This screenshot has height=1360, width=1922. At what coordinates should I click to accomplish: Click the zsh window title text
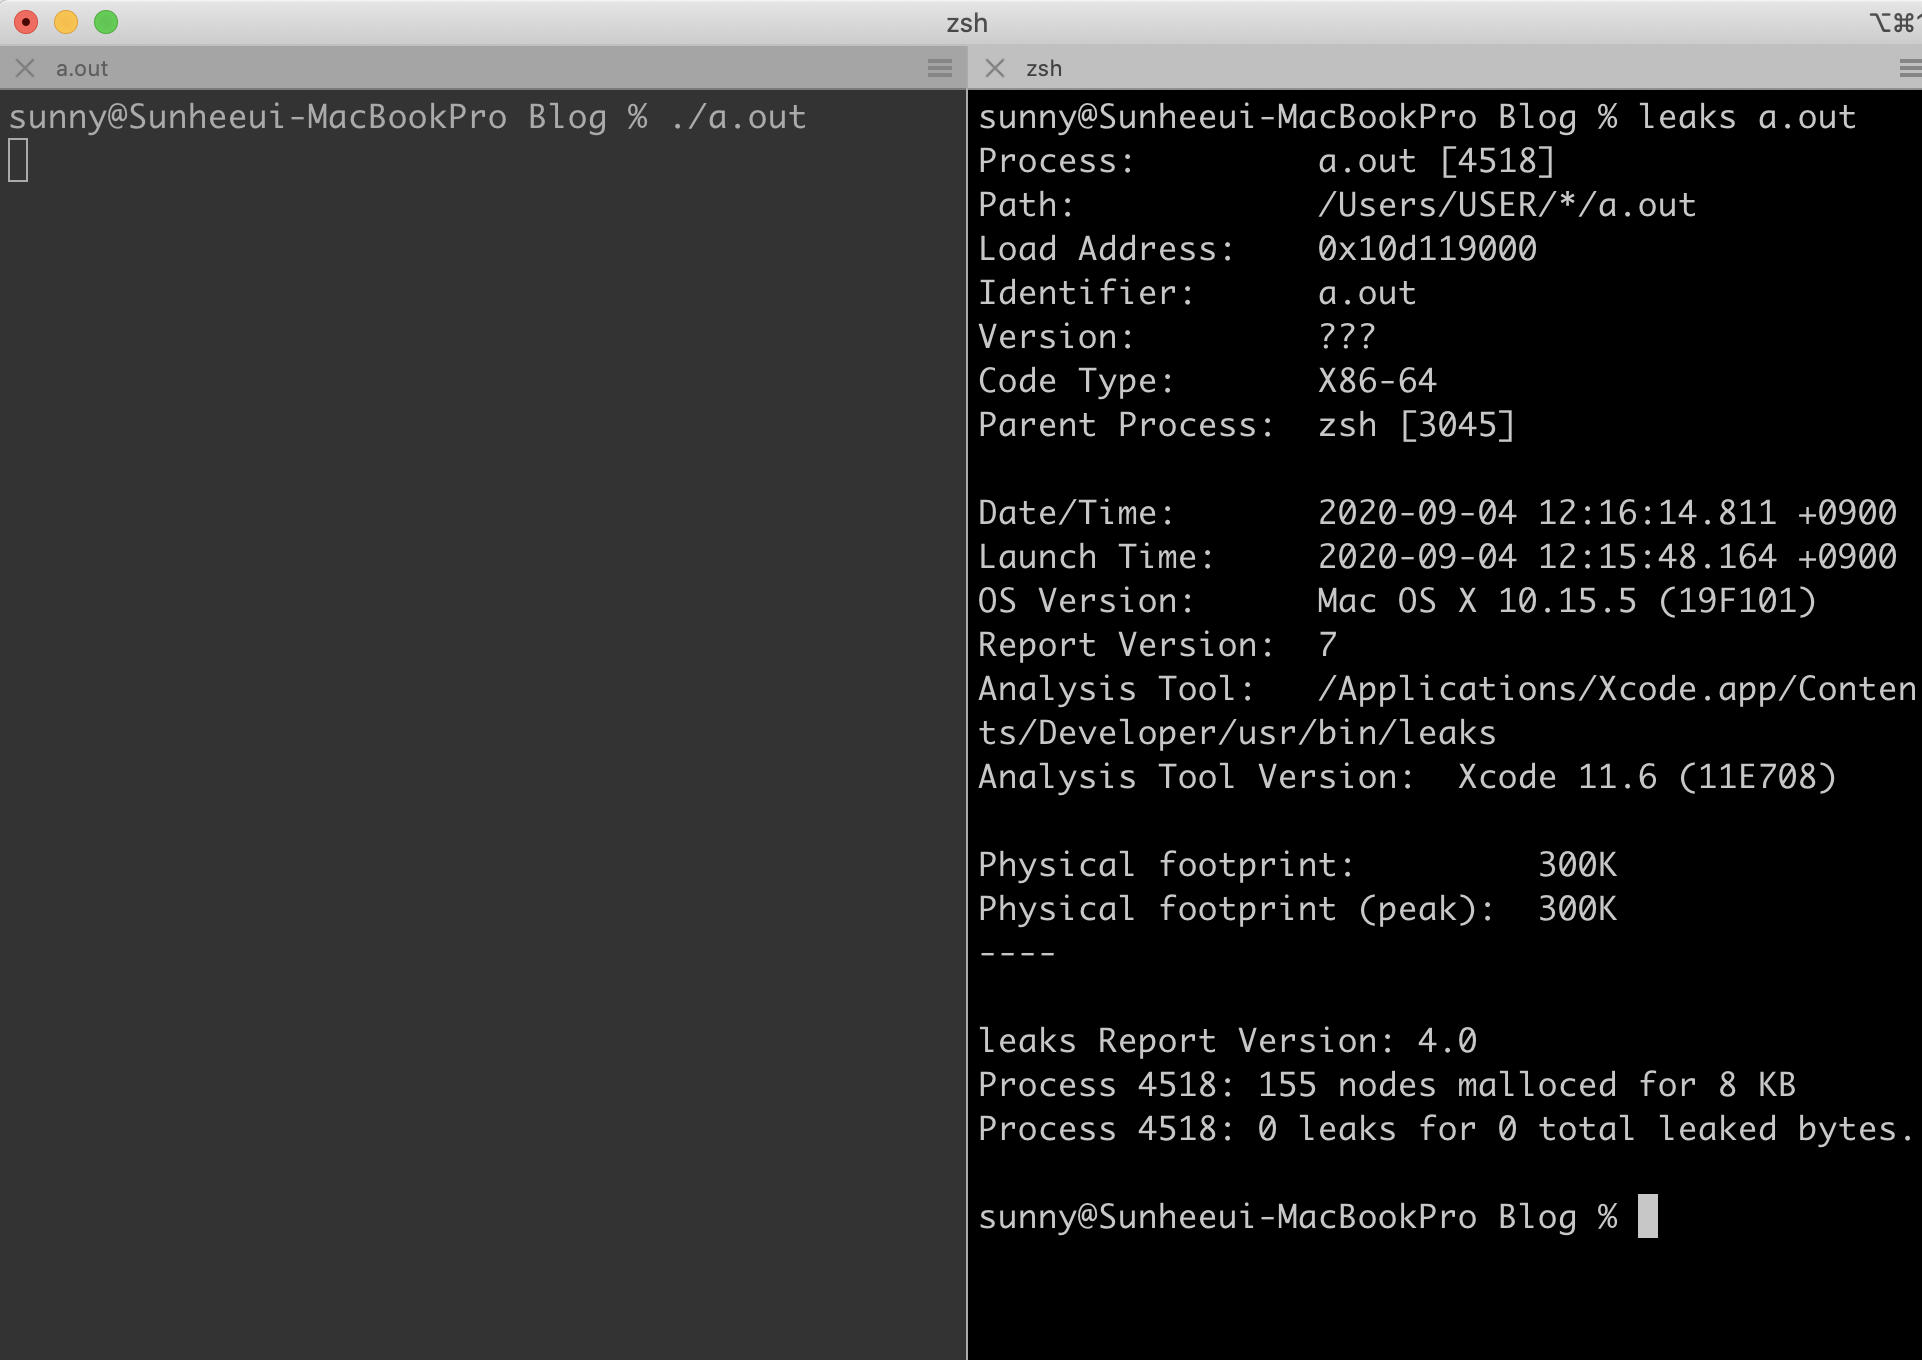click(x=966, y=23)
